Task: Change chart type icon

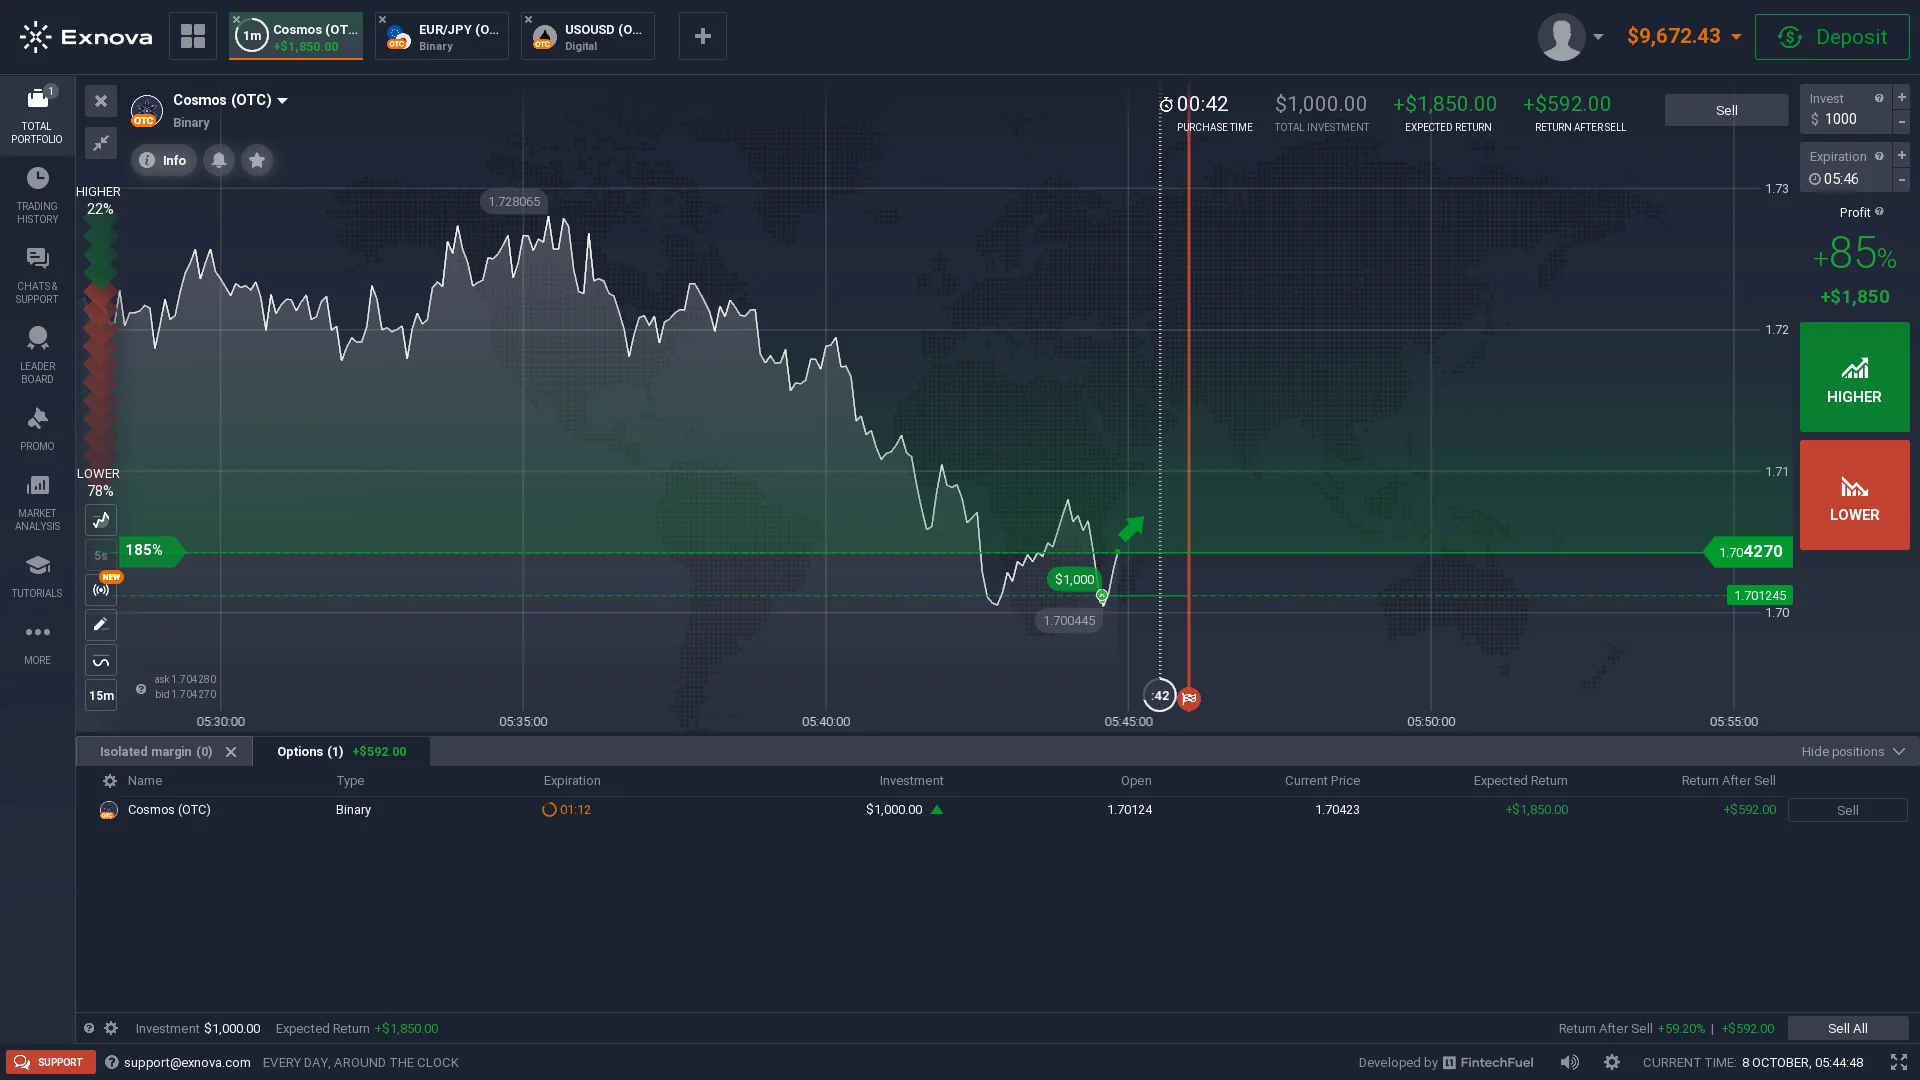Action: [x=101, y=520]
